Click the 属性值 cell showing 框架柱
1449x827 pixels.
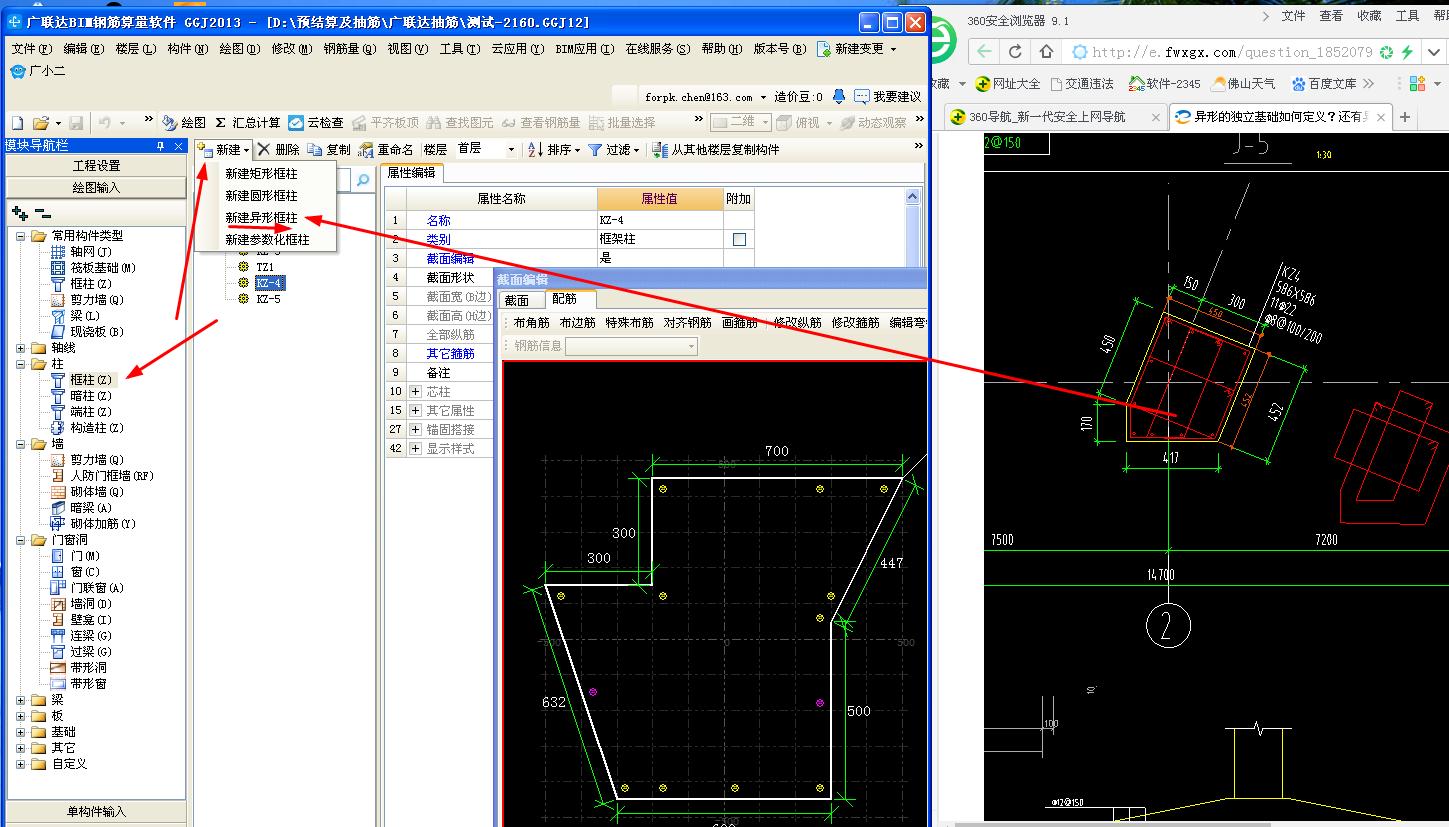(x=660, y=240)
